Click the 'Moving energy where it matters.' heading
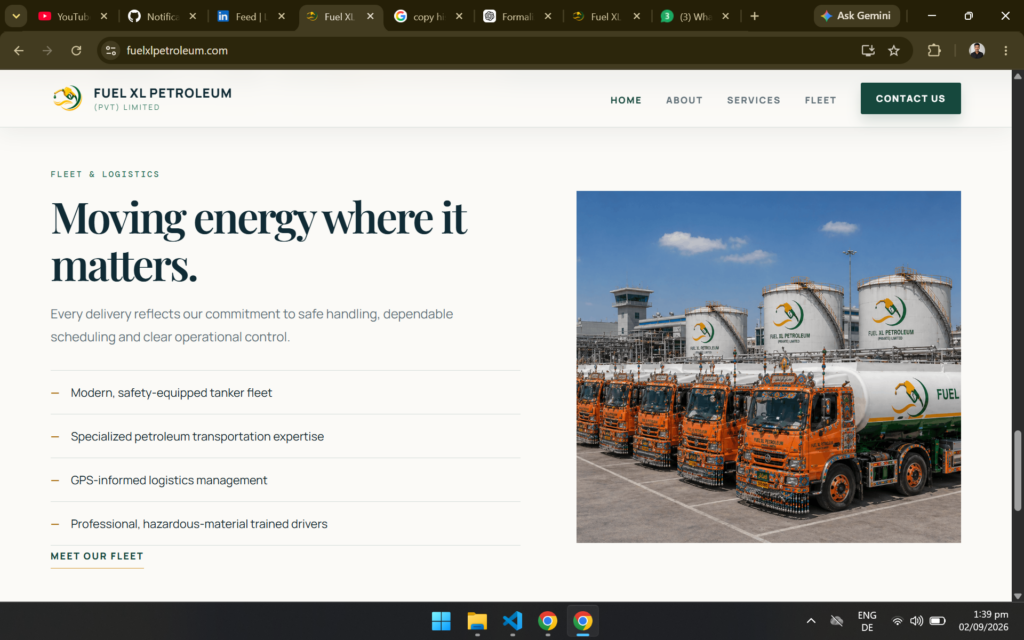 coord(259,241)
